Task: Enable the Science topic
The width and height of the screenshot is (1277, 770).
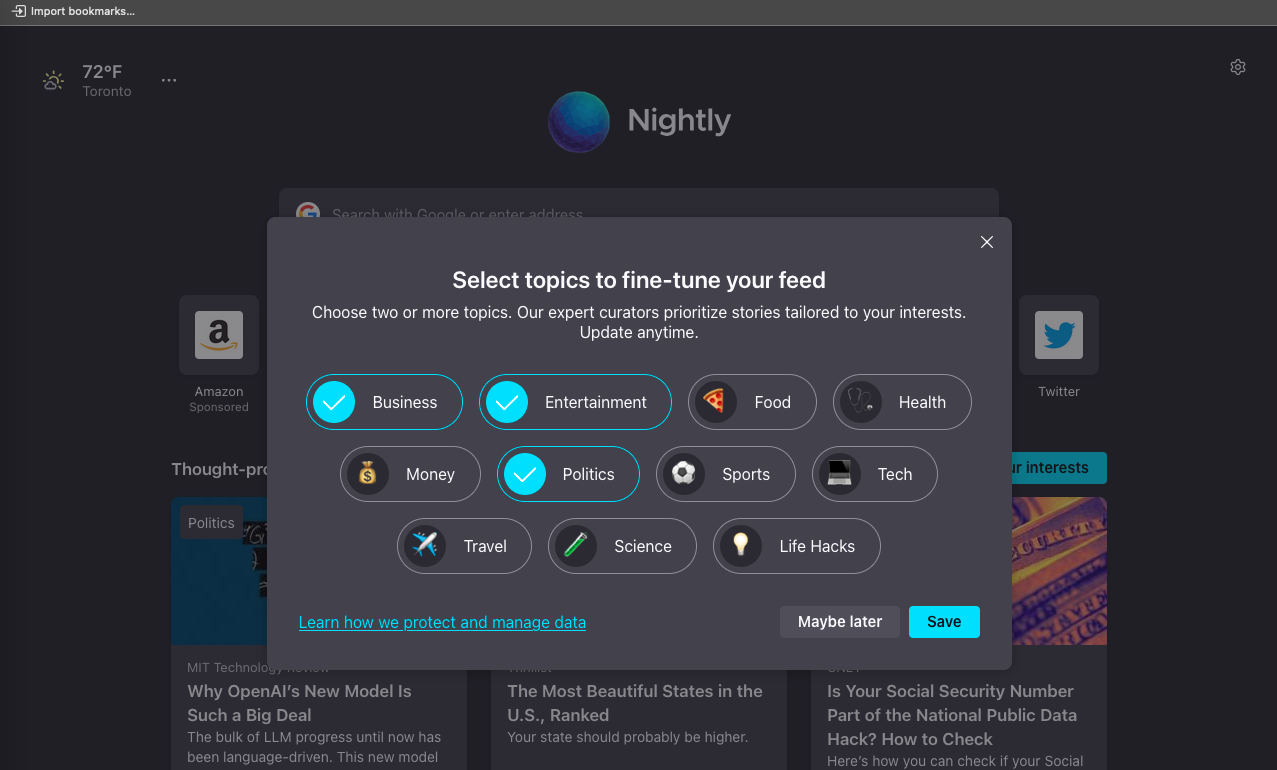Action: [x=622, y=546]
